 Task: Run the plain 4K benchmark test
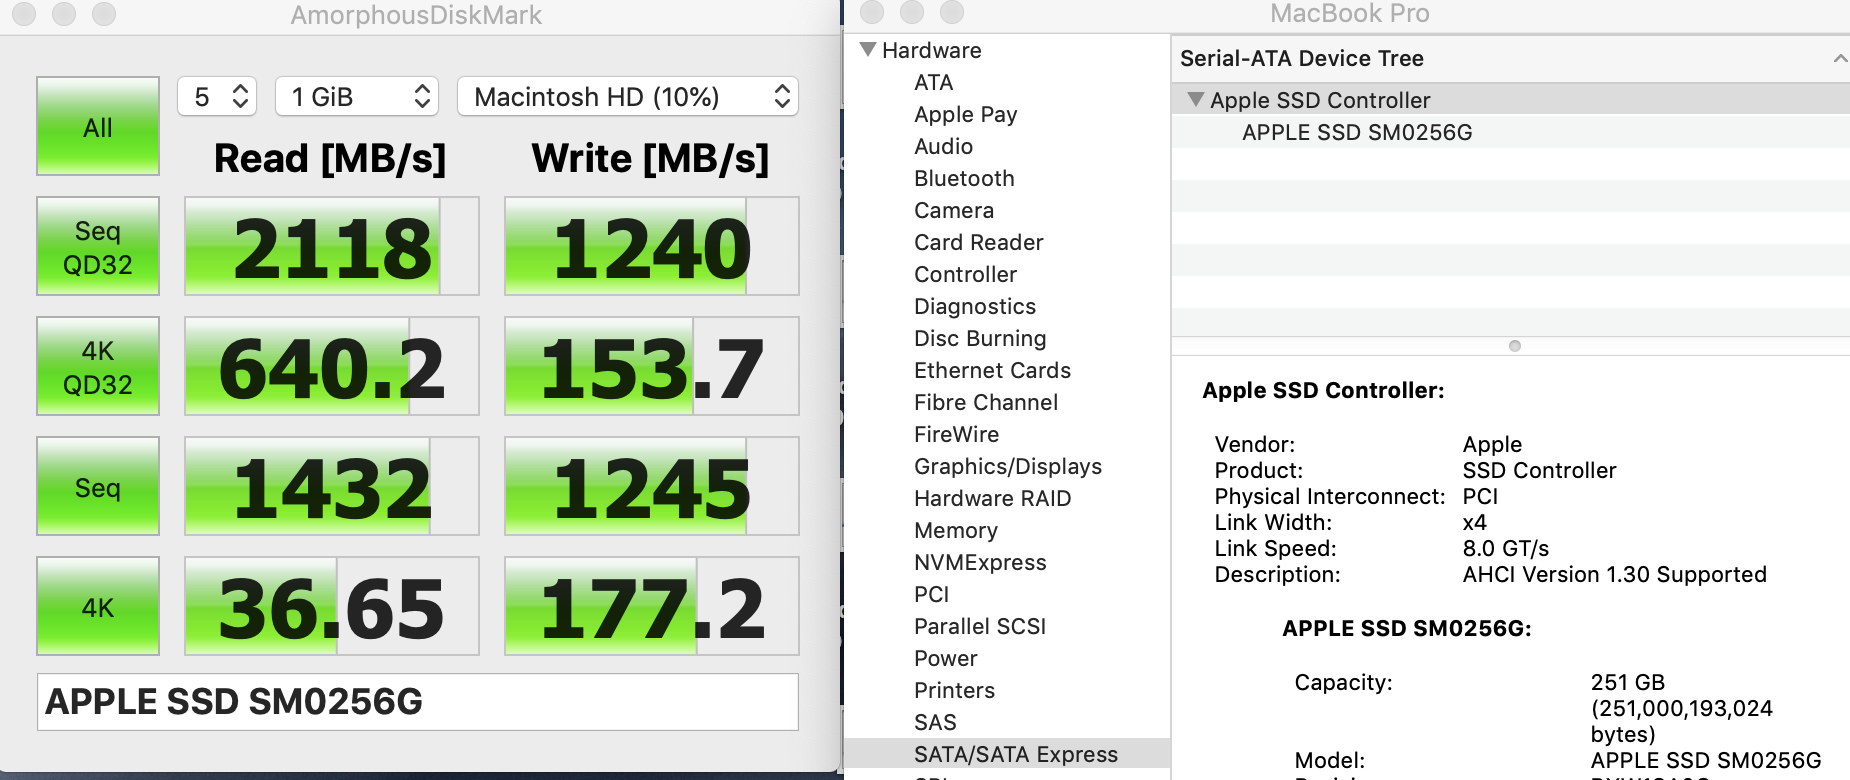click(x=98, y=606)
